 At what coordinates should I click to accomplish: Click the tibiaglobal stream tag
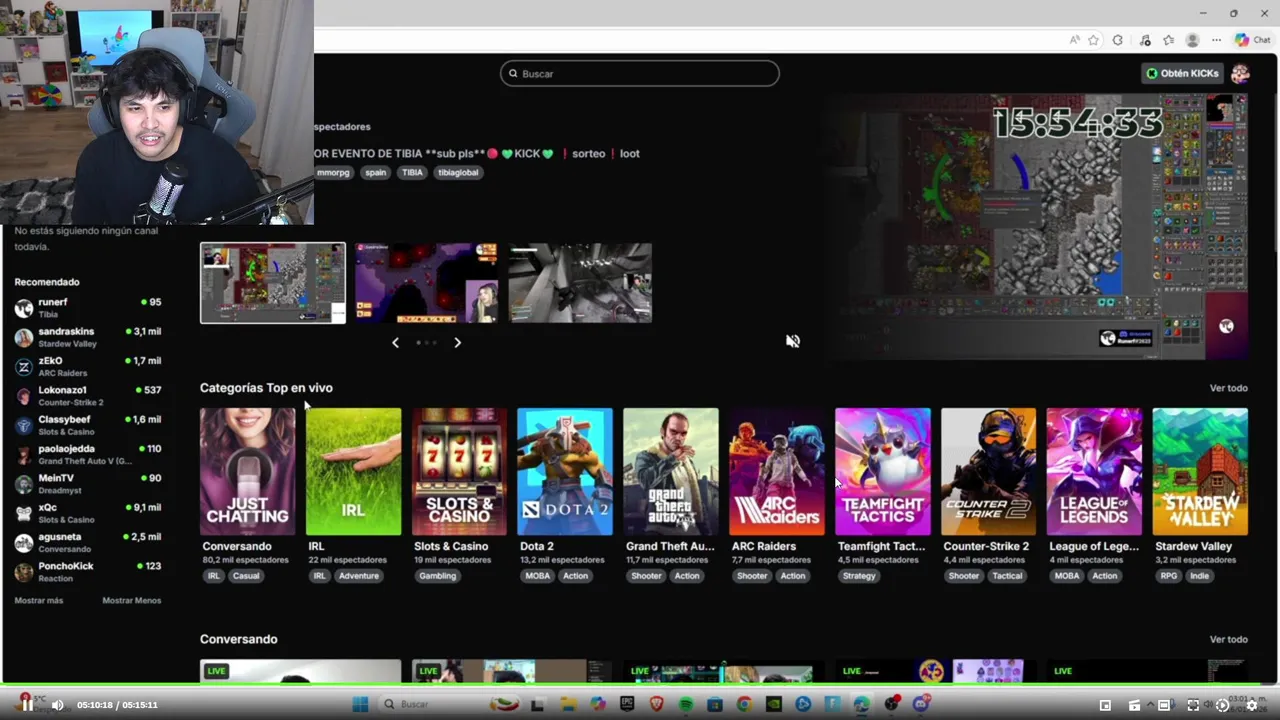coord(458,172)
